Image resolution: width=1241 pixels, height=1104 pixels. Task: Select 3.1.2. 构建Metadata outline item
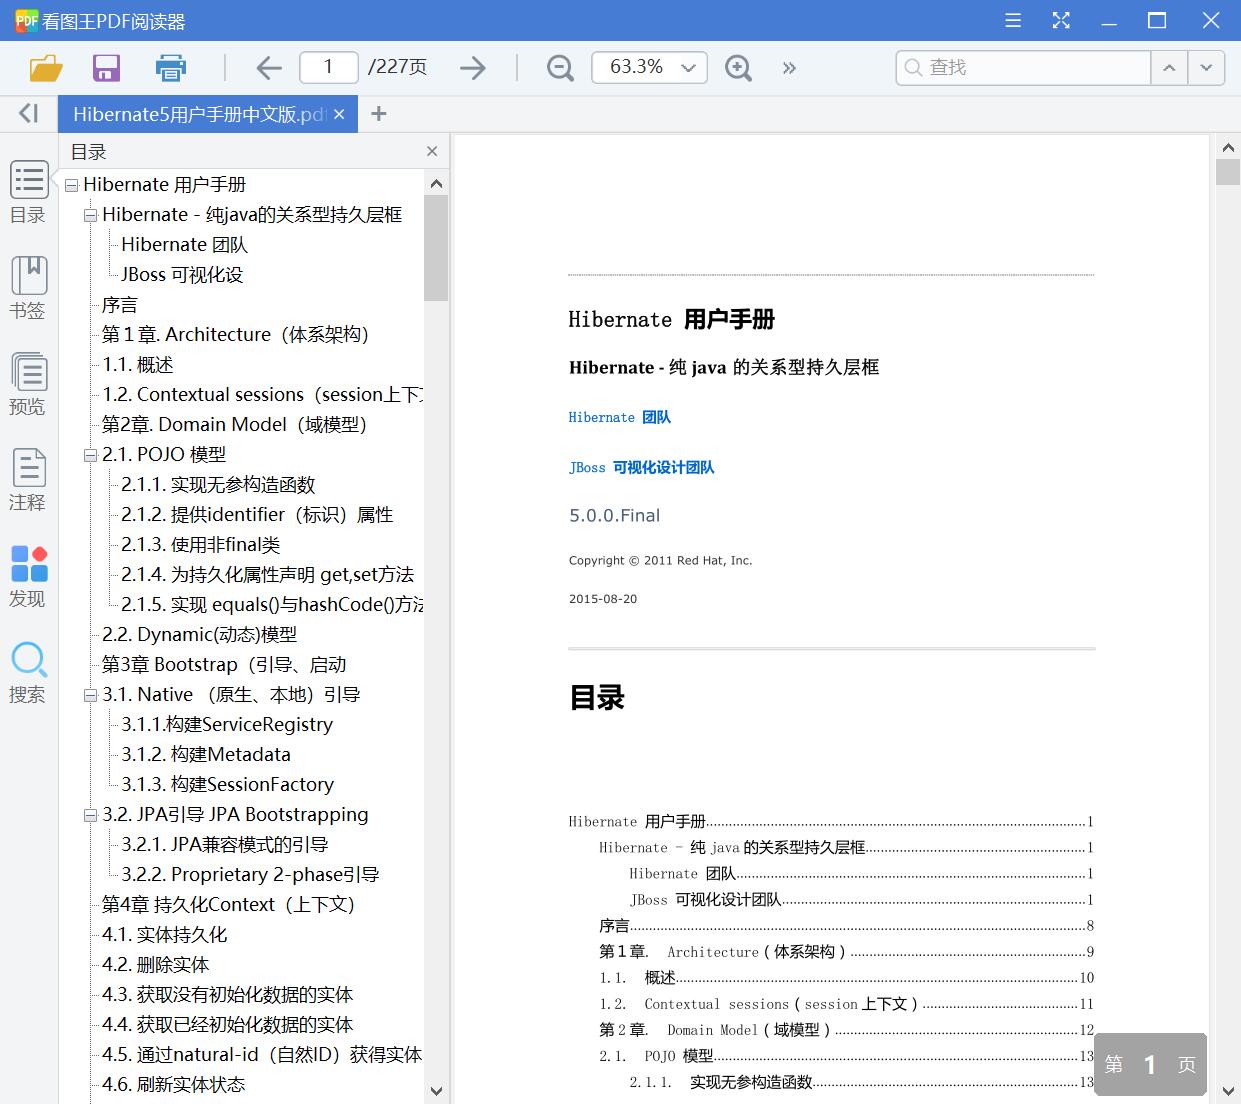pyautogui.click(x=205, y=755)
